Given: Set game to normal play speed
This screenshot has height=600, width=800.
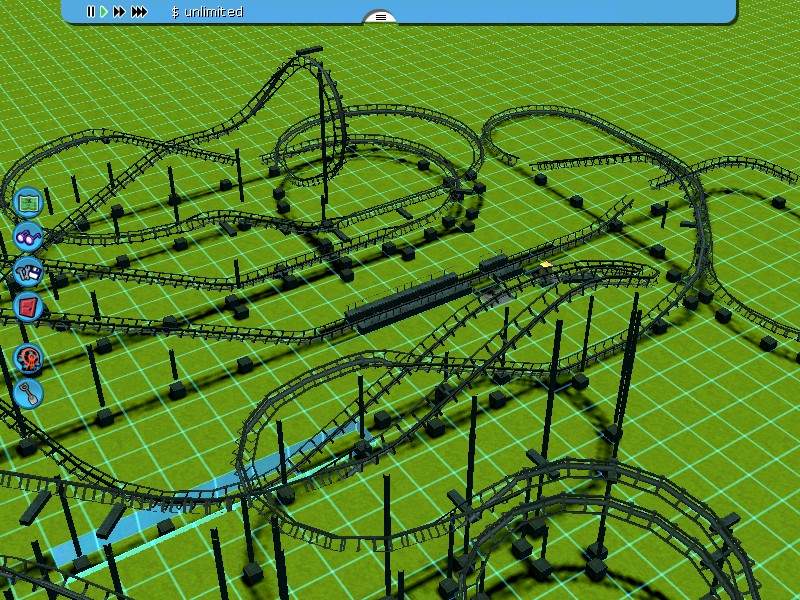Looking at the screenshot, I should pyautogui.click(x=103, y=12).
